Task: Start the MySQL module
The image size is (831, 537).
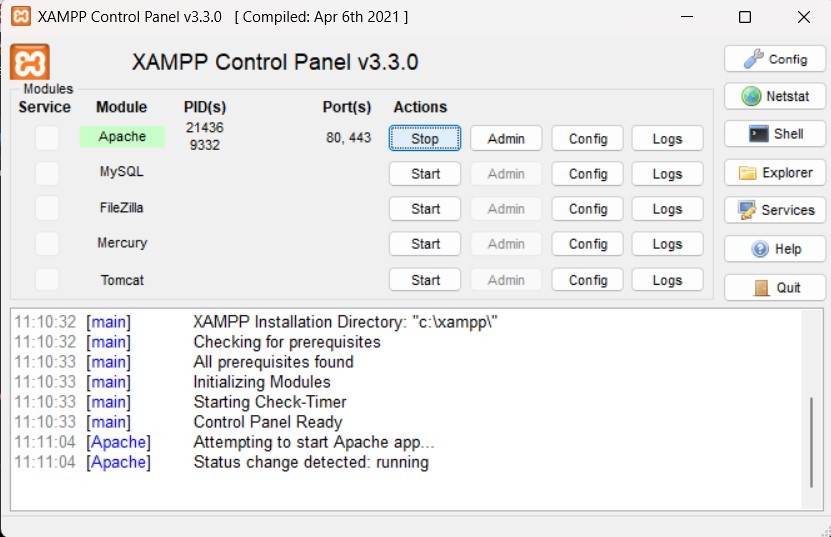Action: coord(425,174)
